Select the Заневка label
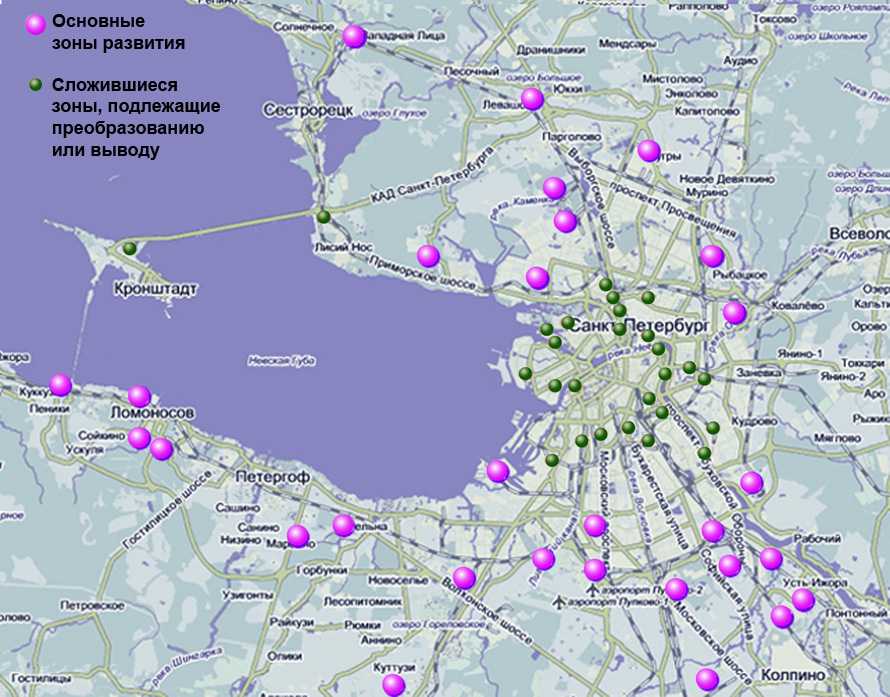Screen dimensions: 890x697 (x=759, y=373)
